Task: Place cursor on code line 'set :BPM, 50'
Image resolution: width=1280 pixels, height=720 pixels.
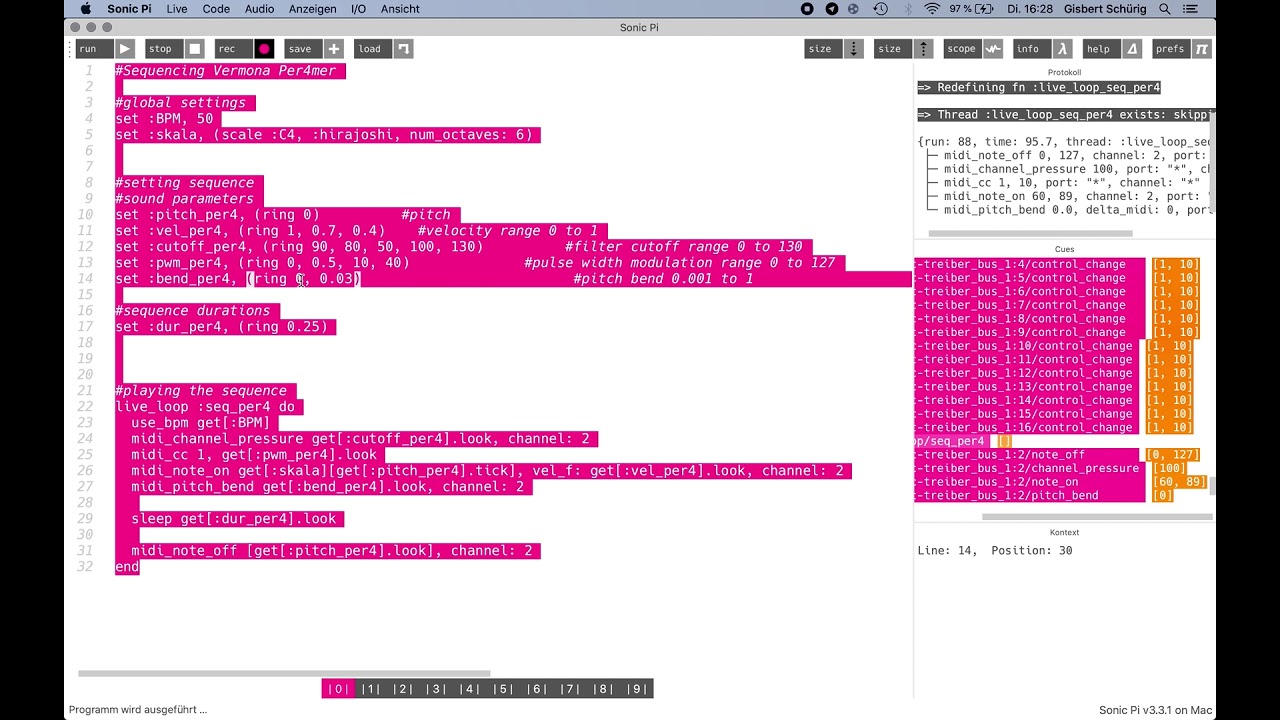Action: [164, 119]
